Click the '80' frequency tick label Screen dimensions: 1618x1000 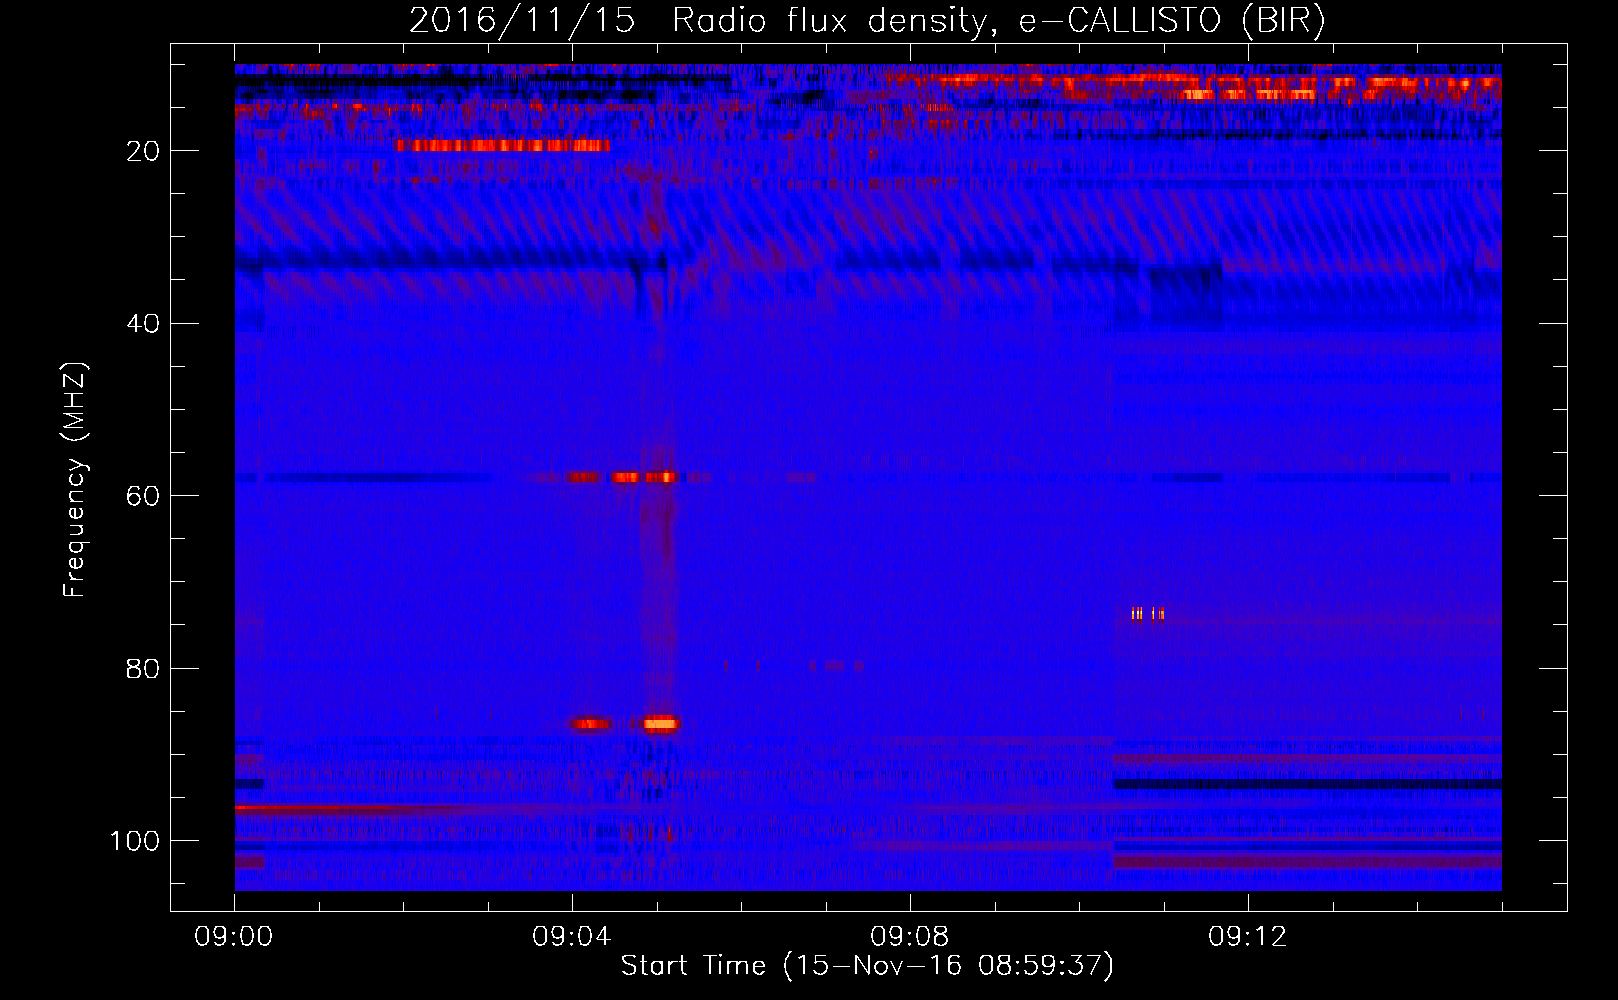click(144, 669)
